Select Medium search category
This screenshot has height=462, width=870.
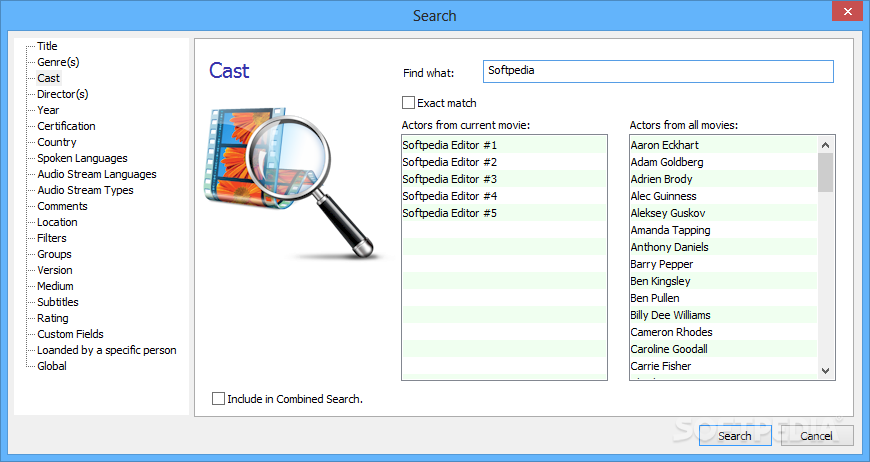pos(55,286)
